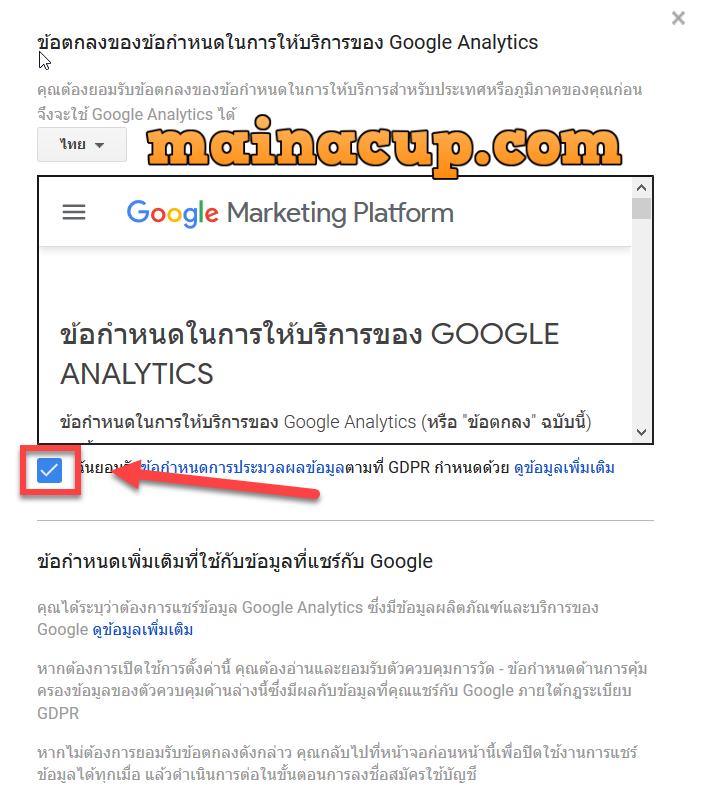Click the scroll up arrow in terms frame
704x791 pixels.
(x=641, y=188)
